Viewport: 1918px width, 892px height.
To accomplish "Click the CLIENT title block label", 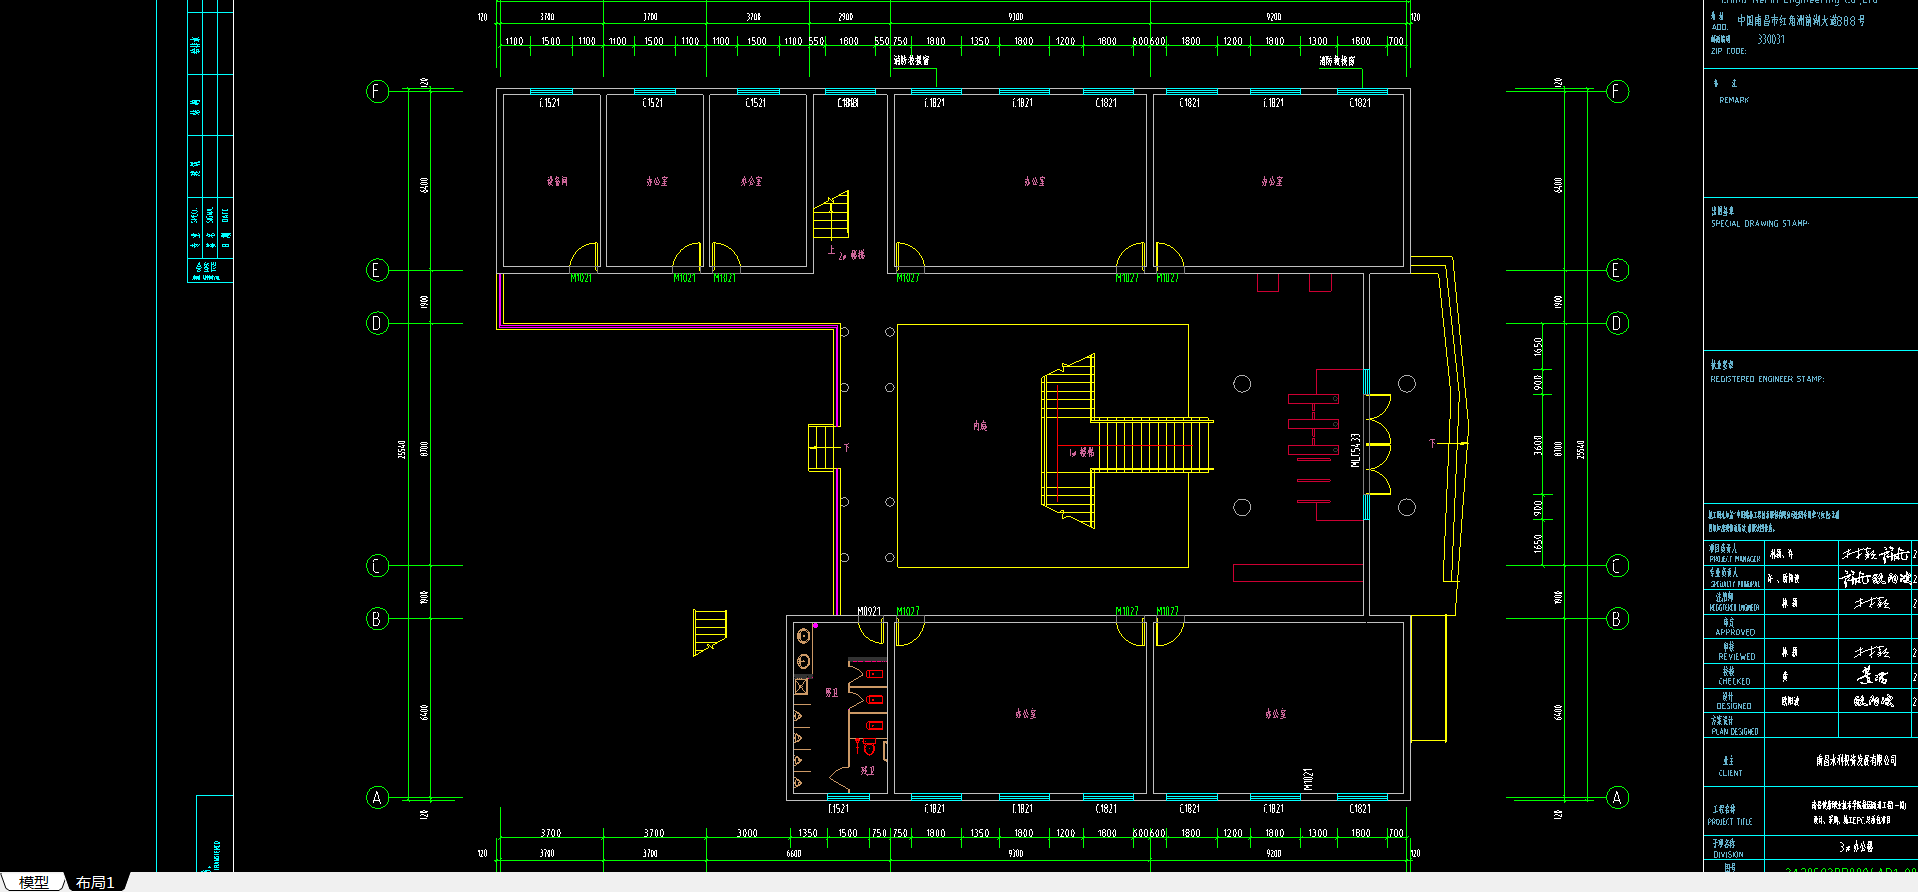I will (1731, 773).
